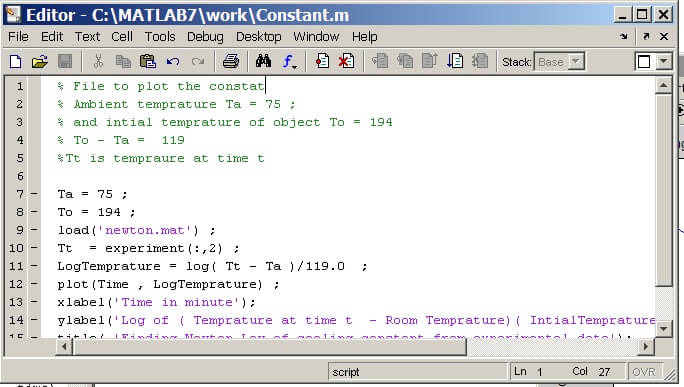Open the File menu
Image resolution: width=684 pixels, height=387 pixels.
tap(18, 37)
